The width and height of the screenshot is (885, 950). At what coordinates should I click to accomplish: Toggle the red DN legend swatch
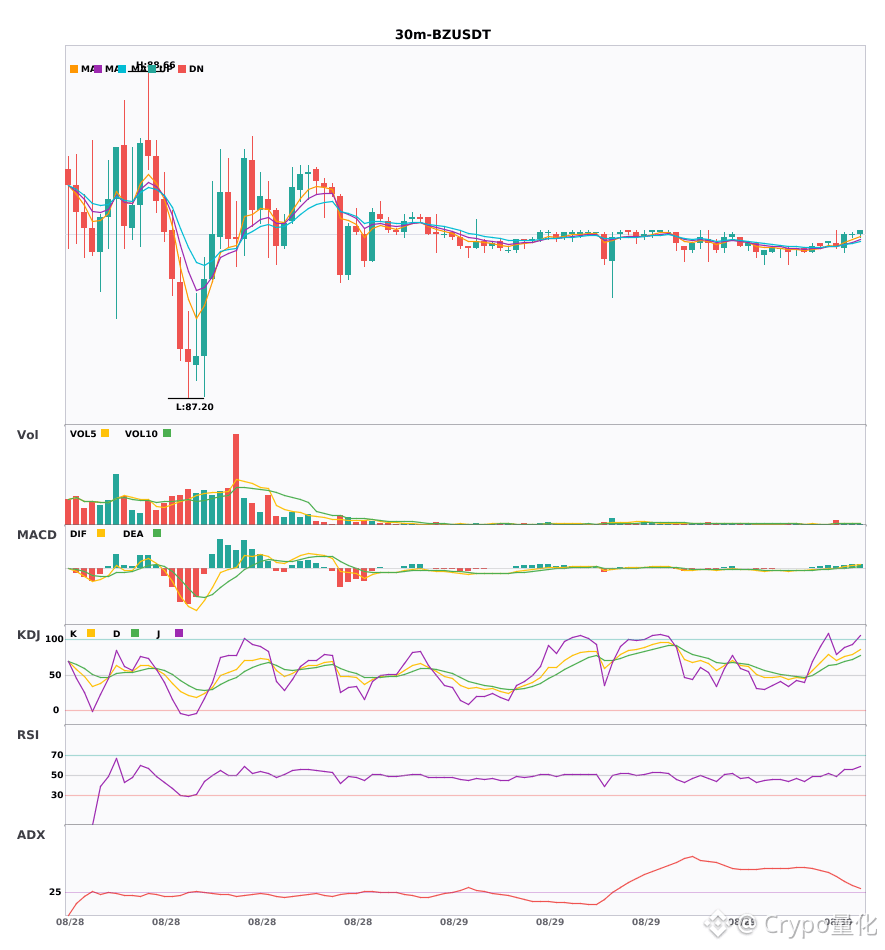[182, 69]
